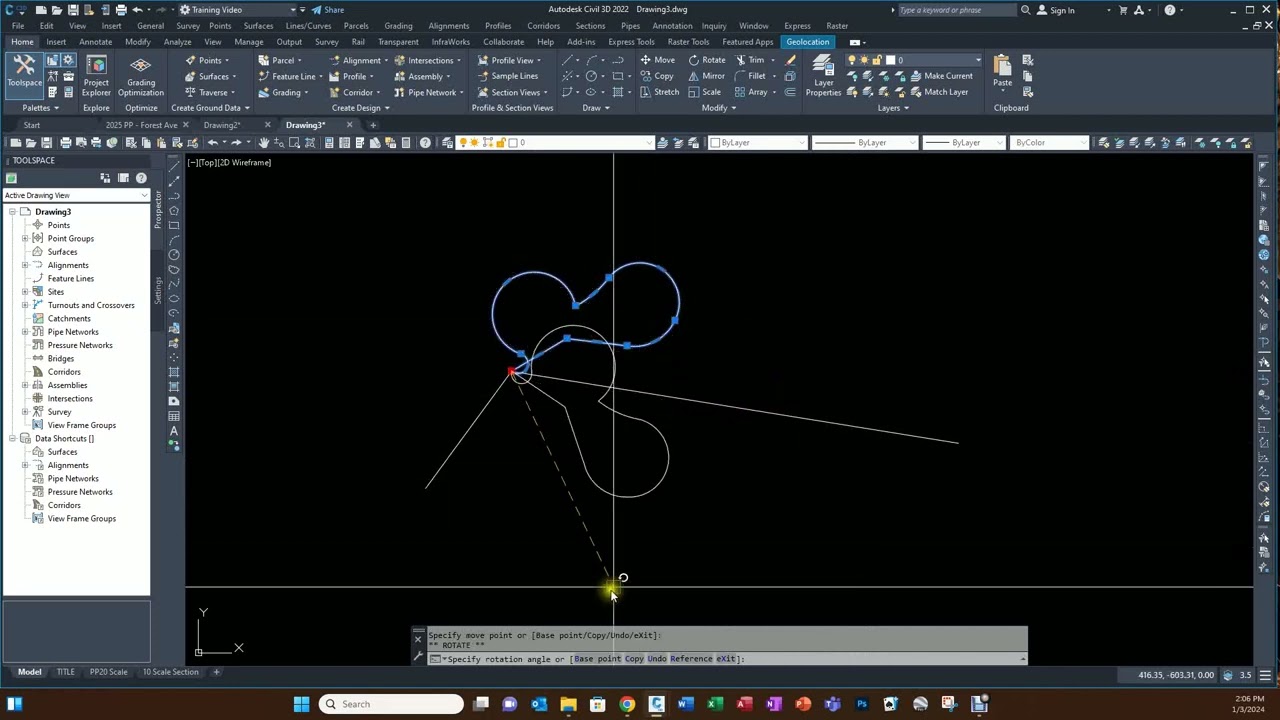Click the 2D Wireframe visual style label
The image size is (1280, 720).
point(245,162)
